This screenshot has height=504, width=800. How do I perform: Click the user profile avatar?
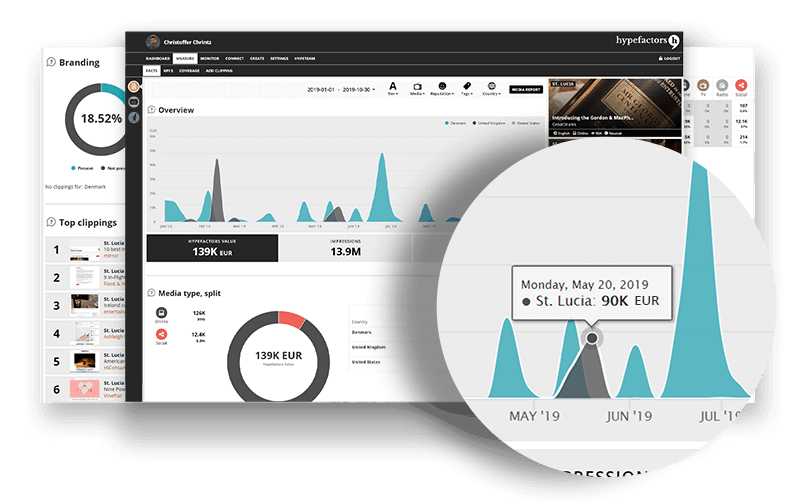152,42
